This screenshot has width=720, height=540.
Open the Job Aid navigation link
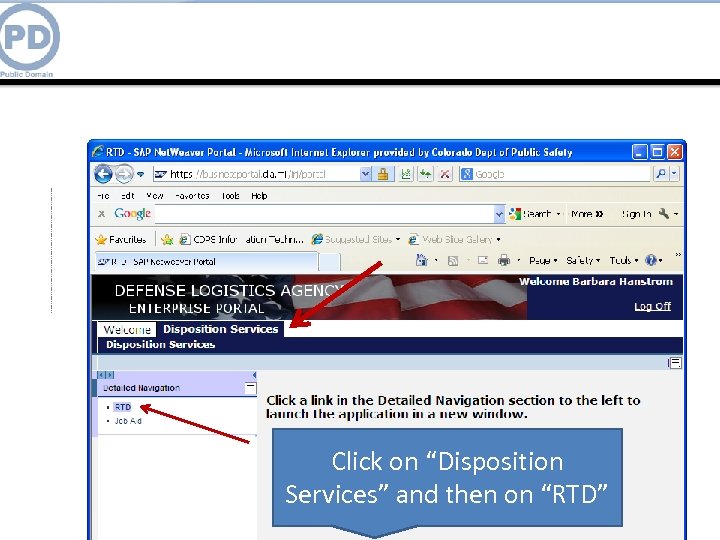[128, 421]
